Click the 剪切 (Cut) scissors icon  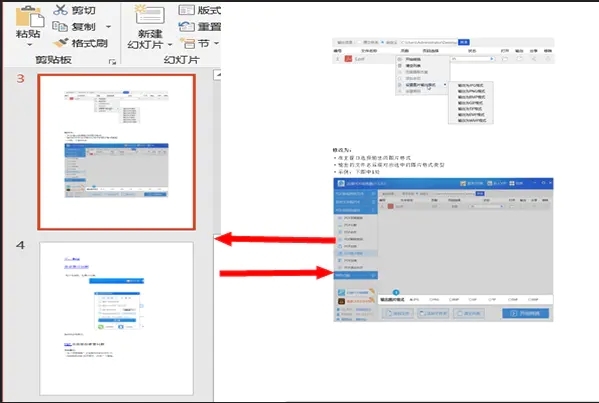(60, 10)
